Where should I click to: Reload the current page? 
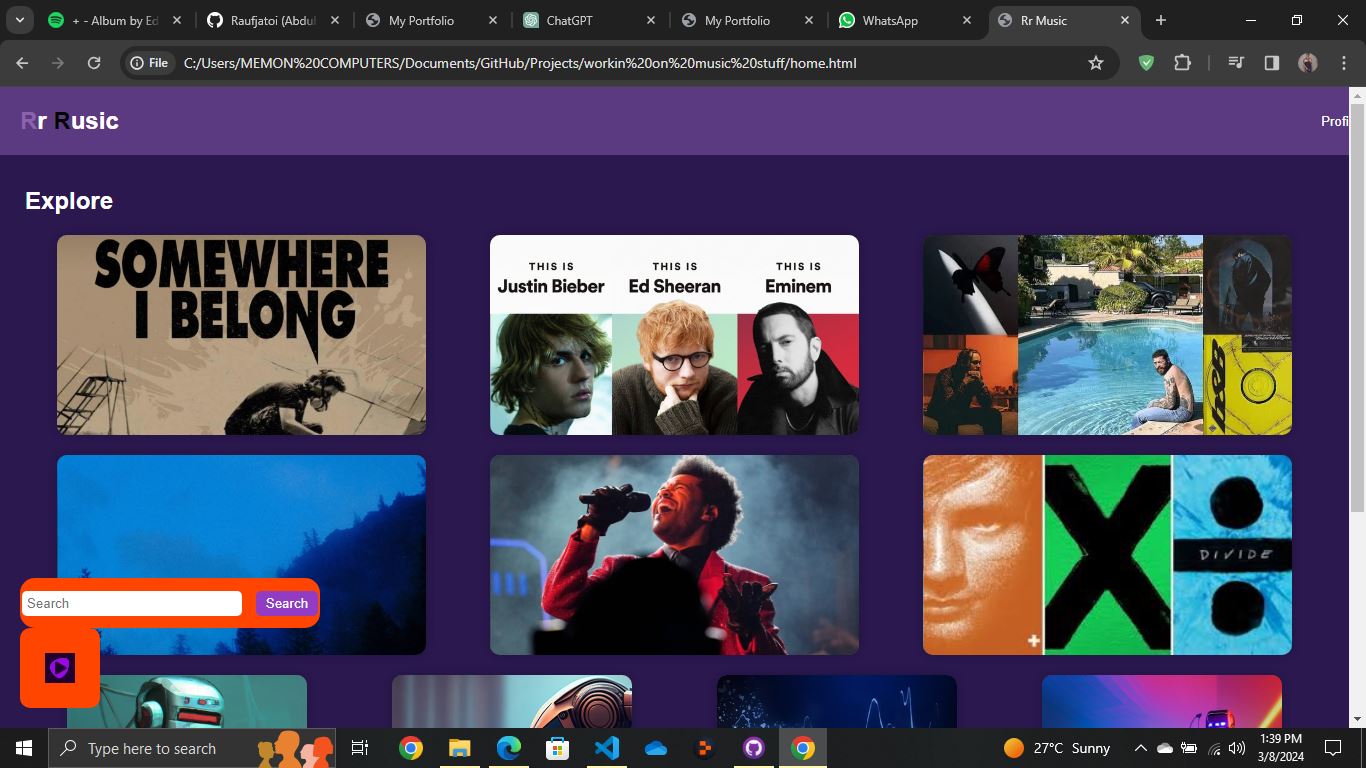(94, 63)
